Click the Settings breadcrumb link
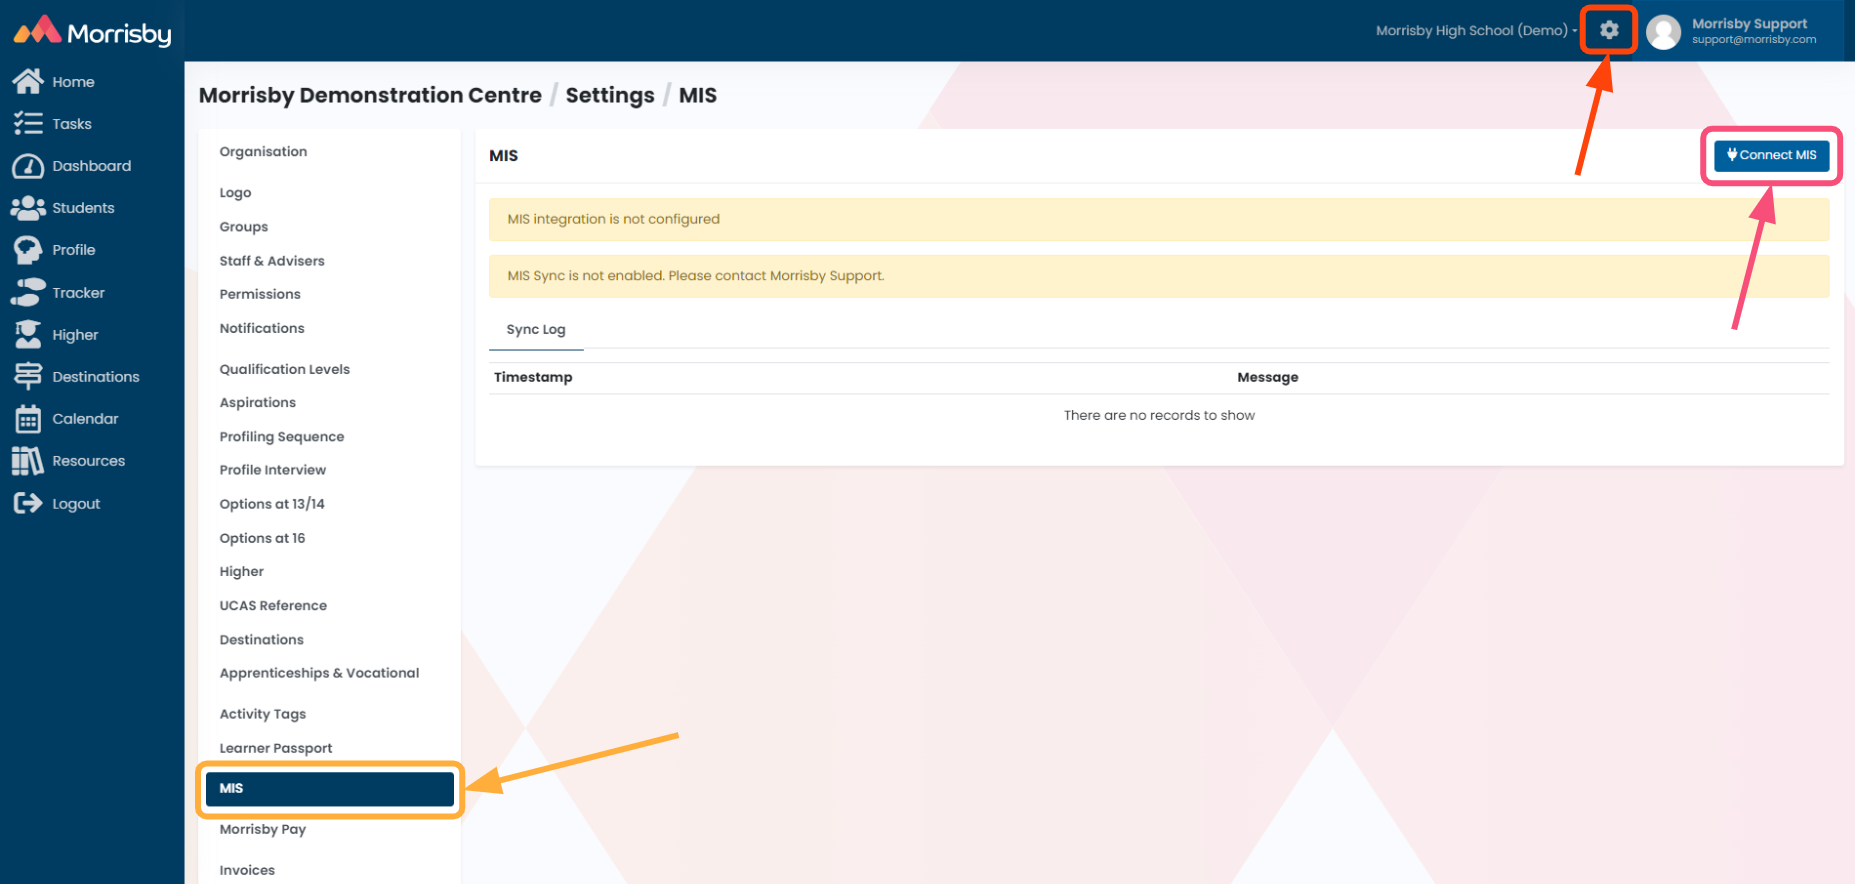Viewport: 1855px width, 884px height. [610, 95]
